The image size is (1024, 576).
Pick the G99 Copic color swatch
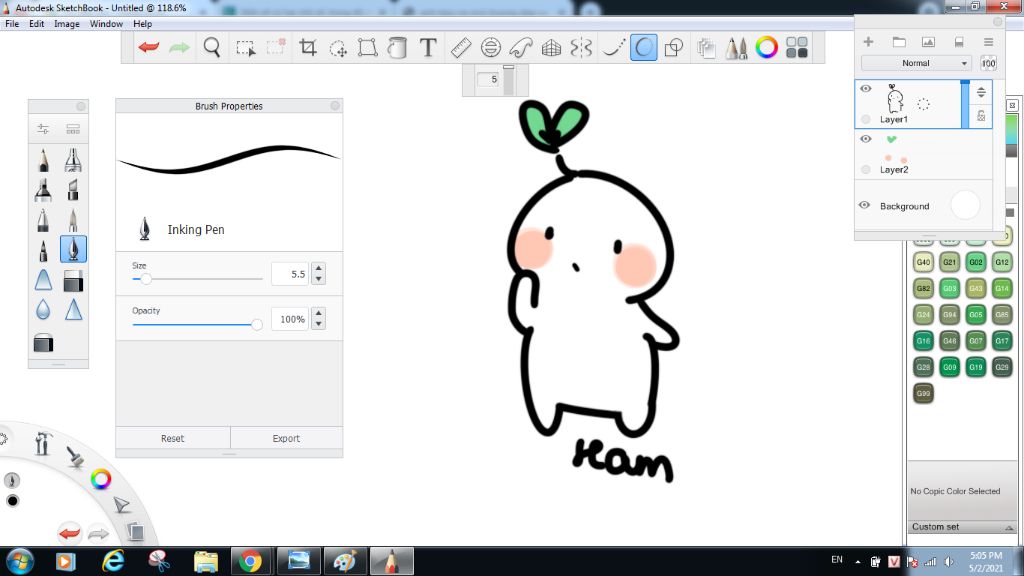click(923, 393)
